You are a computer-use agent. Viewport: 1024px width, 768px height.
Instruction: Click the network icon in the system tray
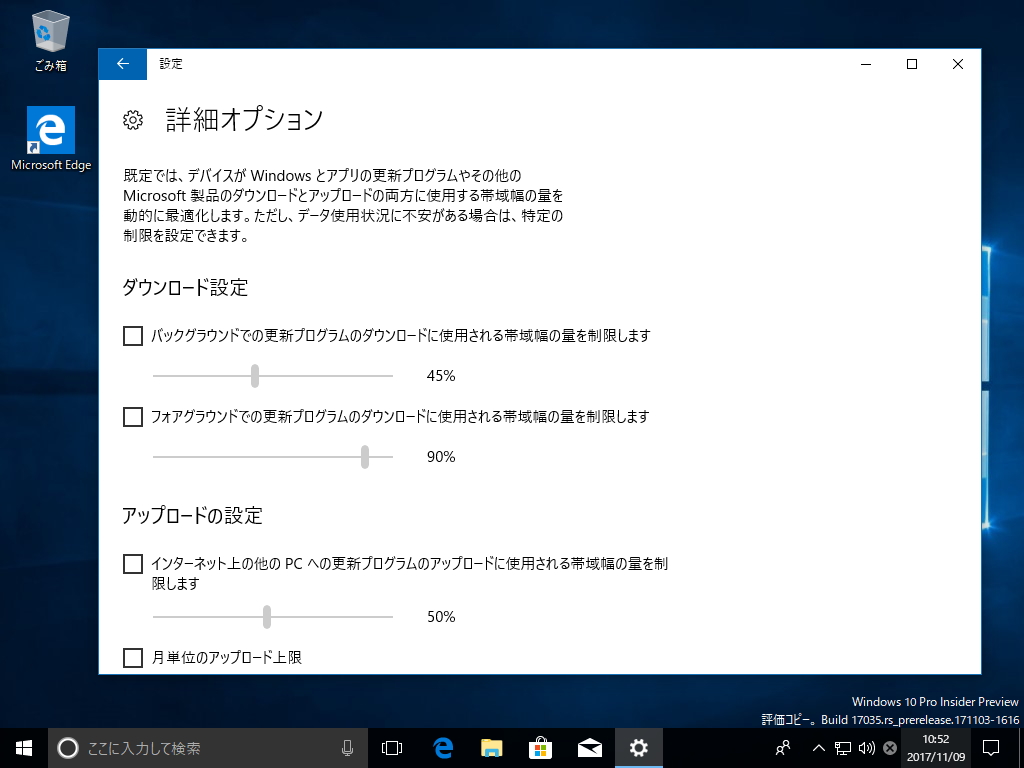pos(843,747)
